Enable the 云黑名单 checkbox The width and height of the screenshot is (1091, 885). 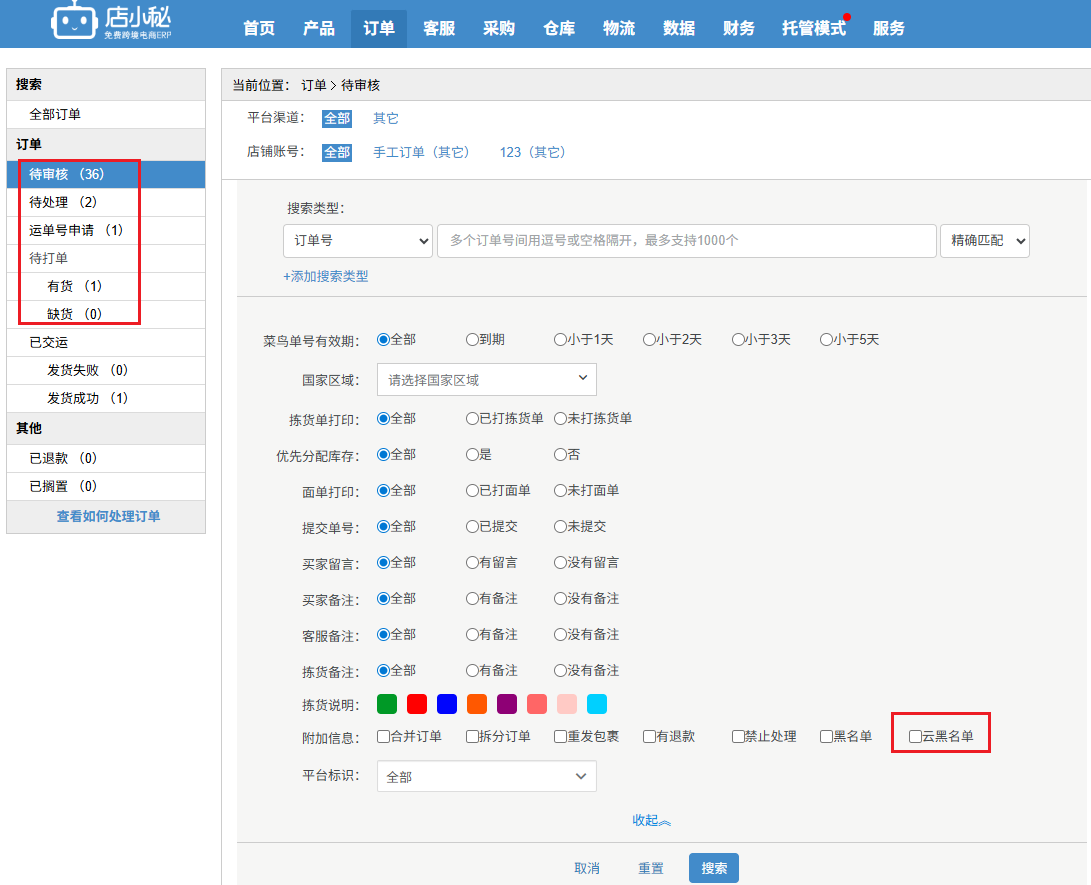[x=916, y=736]
